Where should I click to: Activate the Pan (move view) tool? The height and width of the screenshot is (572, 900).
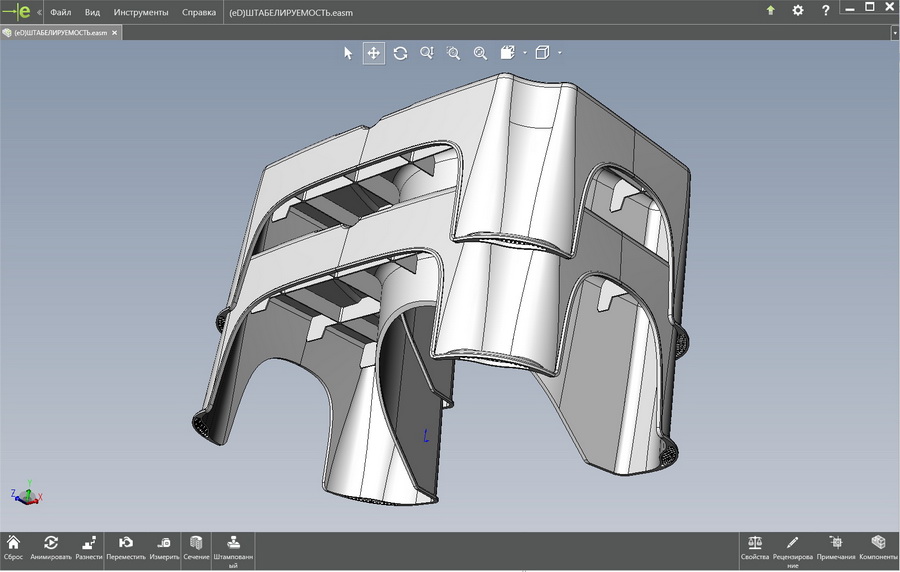pyautogui.click(x=374, y=53)
